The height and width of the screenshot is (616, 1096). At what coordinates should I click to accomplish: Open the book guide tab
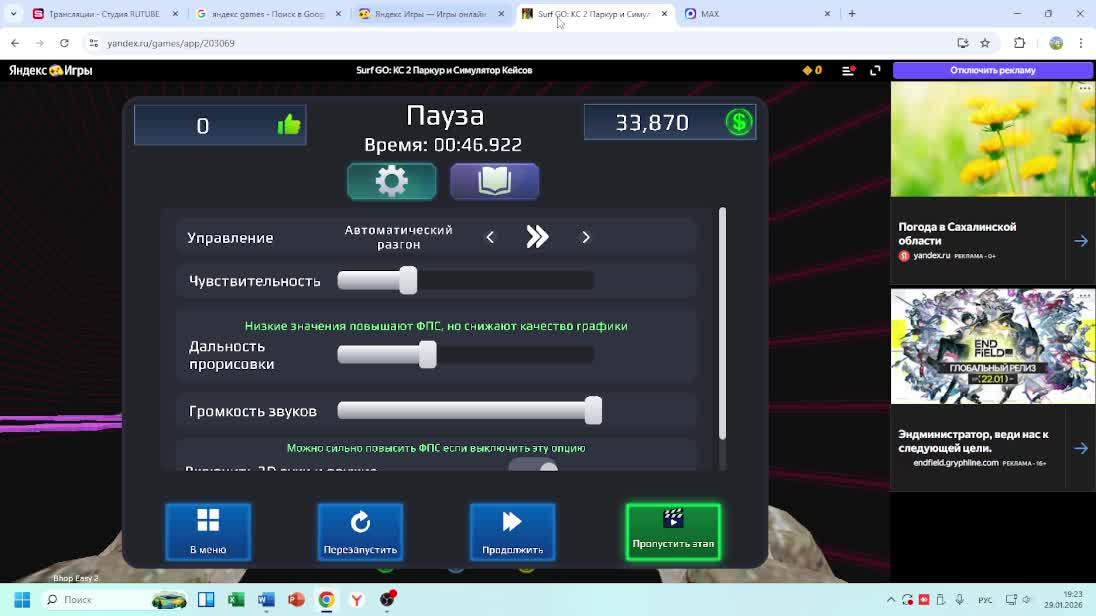pyautogui.click(x=494, y=182)
